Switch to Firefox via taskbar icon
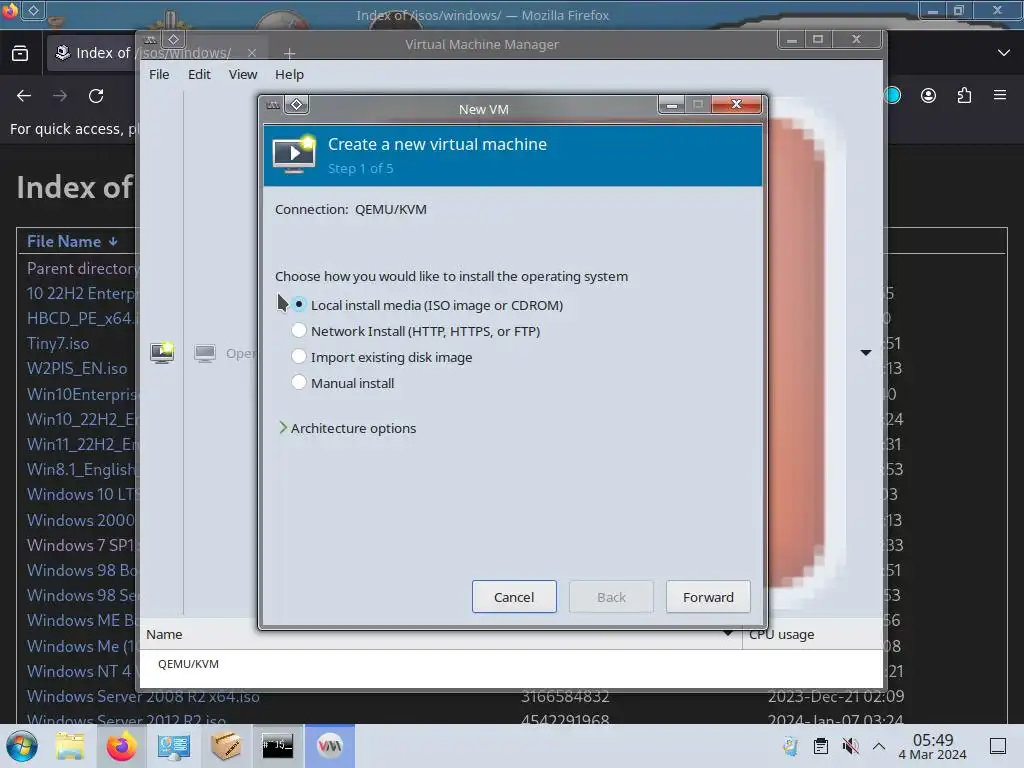1024x768 pixels. (121, 746)
